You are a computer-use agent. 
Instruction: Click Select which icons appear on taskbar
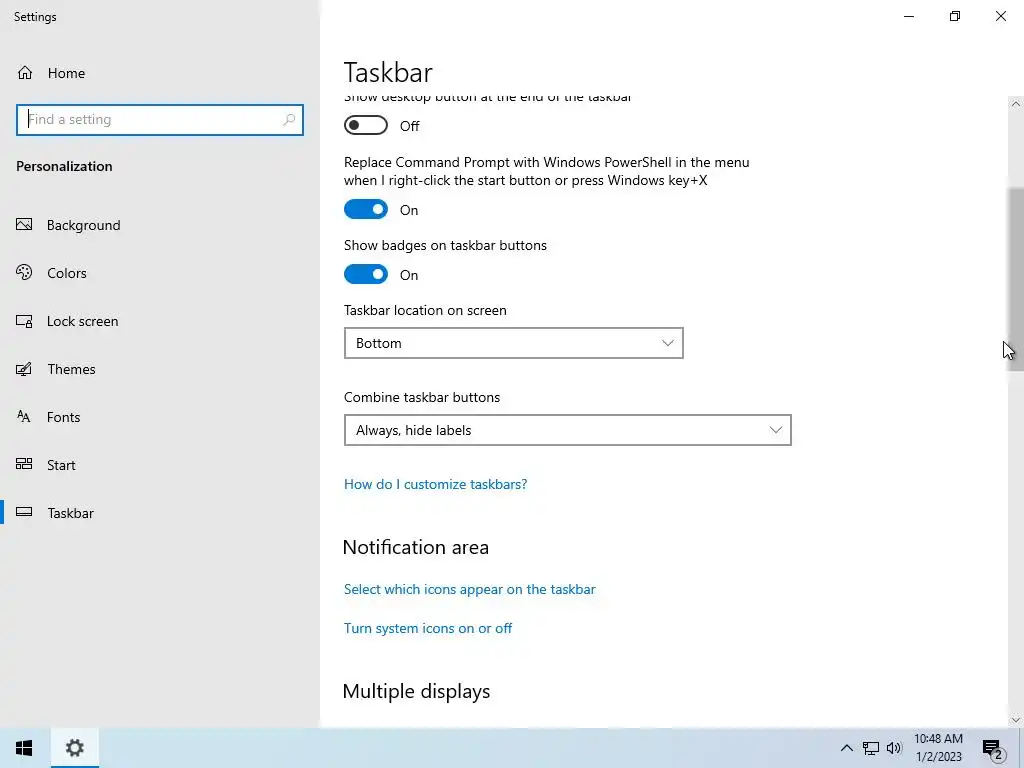click(470, 589)
